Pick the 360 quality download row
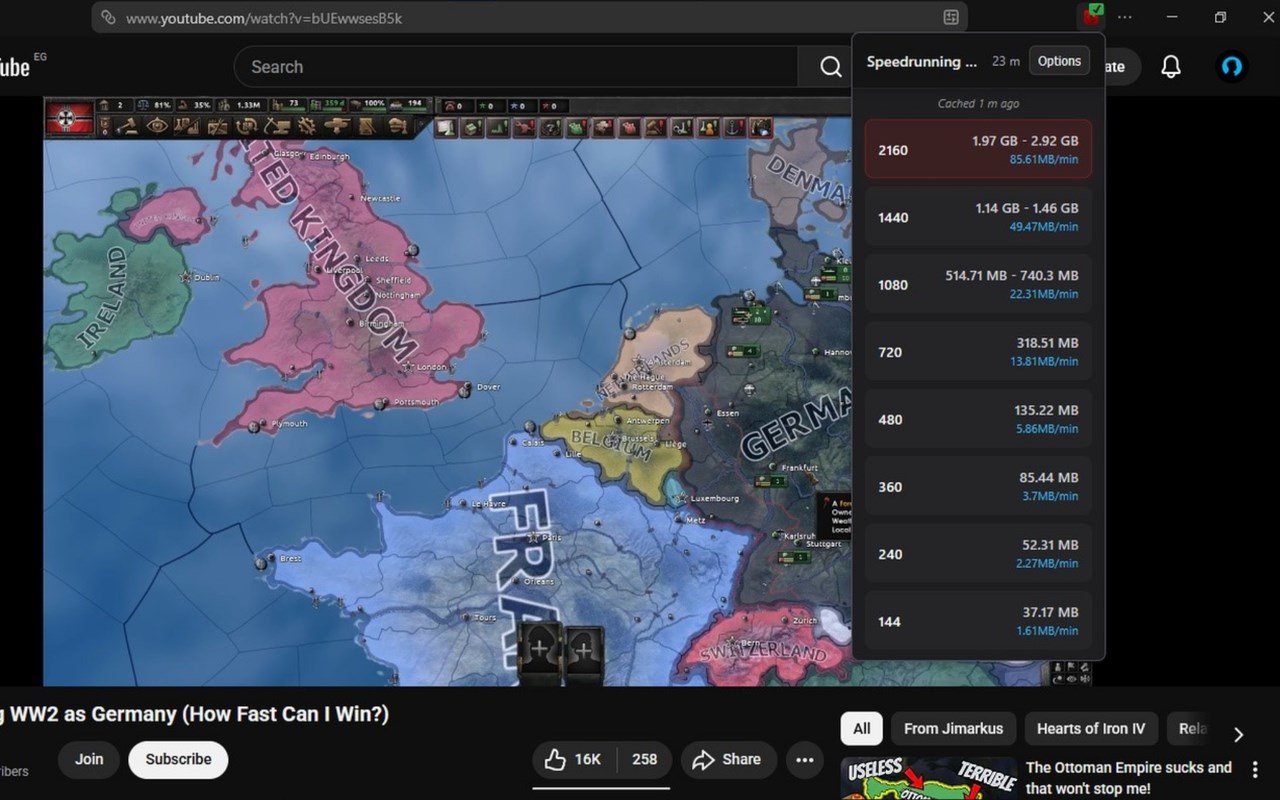 point(978,486)
